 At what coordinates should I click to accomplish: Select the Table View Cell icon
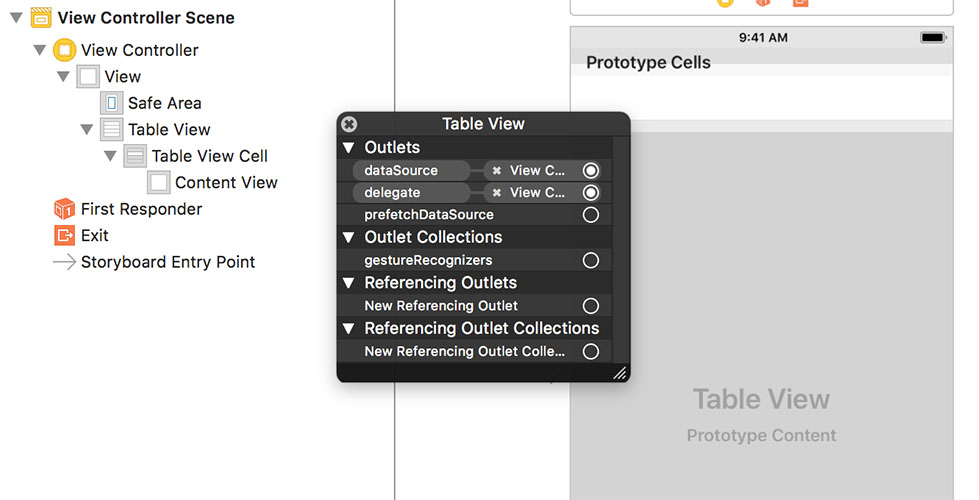click(x=135, y=156)
